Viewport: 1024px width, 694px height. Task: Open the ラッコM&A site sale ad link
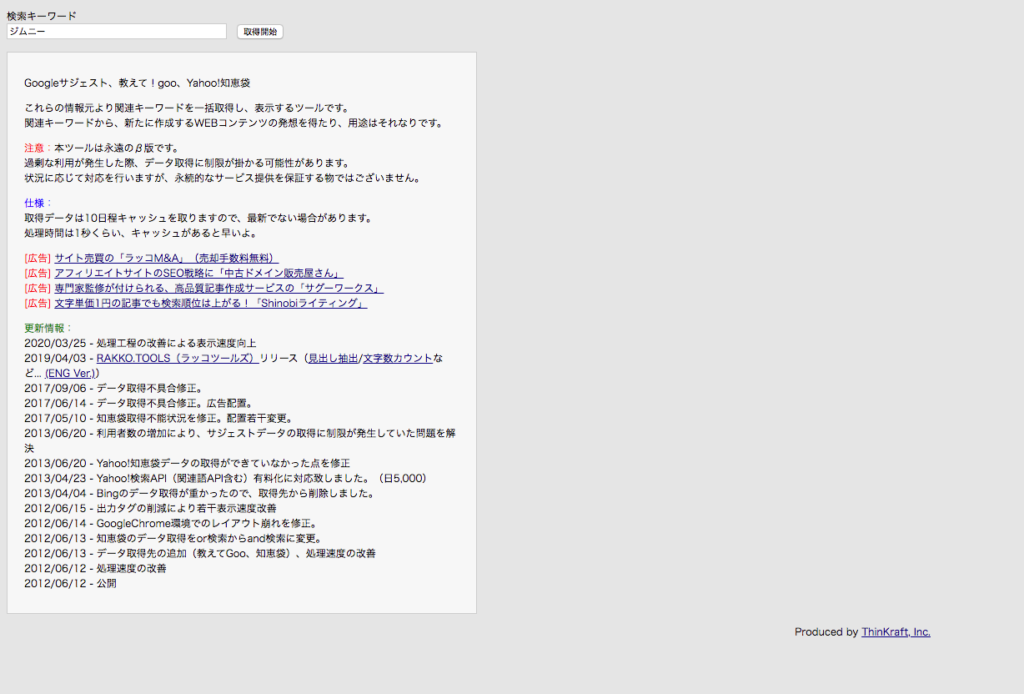pyautogui.click(x=166, y=258)
